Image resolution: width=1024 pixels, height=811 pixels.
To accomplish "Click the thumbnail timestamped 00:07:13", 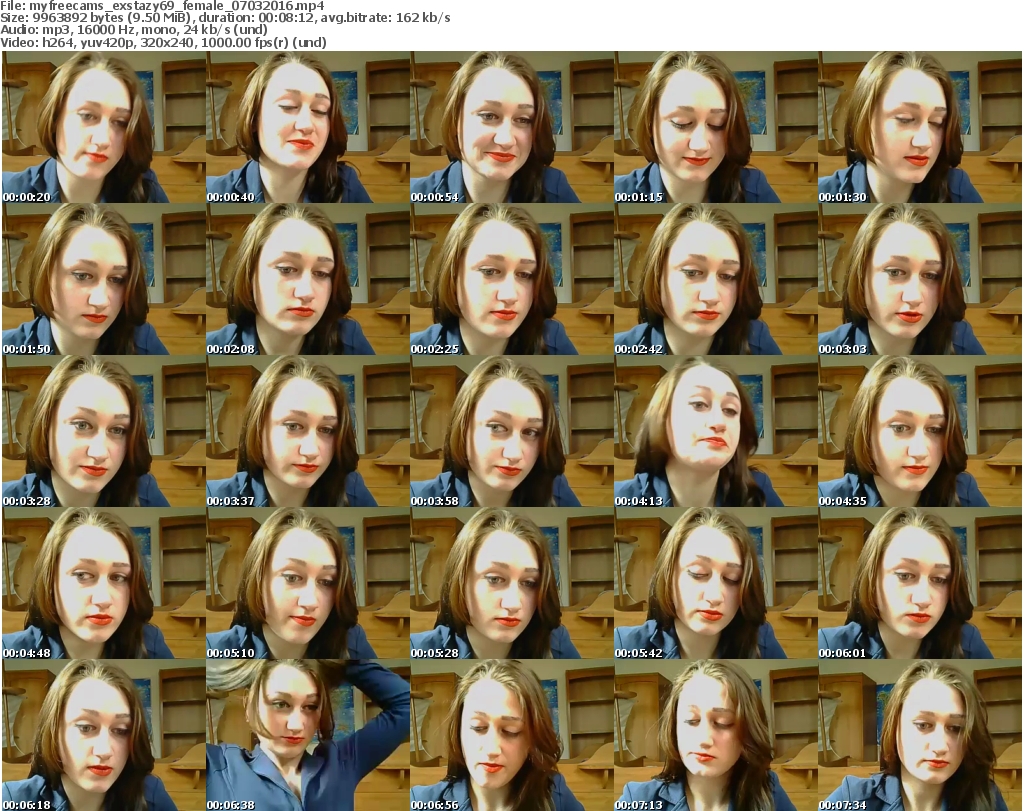I will (715, 735).
